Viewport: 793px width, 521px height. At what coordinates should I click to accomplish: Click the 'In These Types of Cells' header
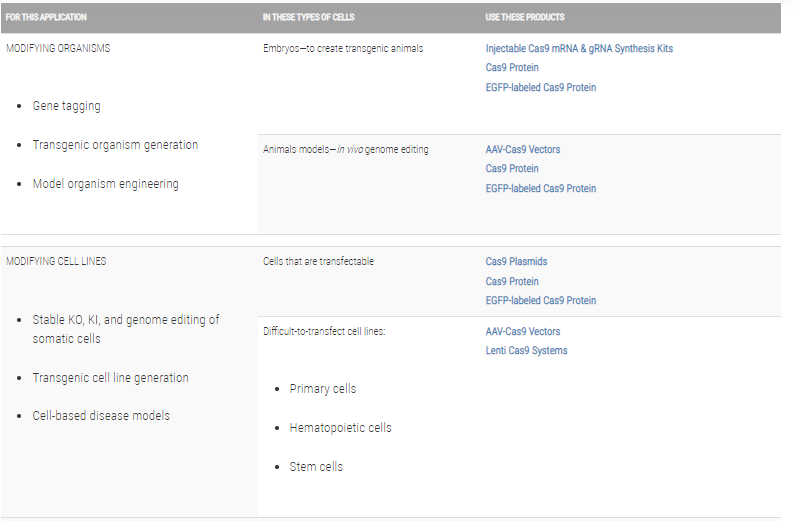309,18
